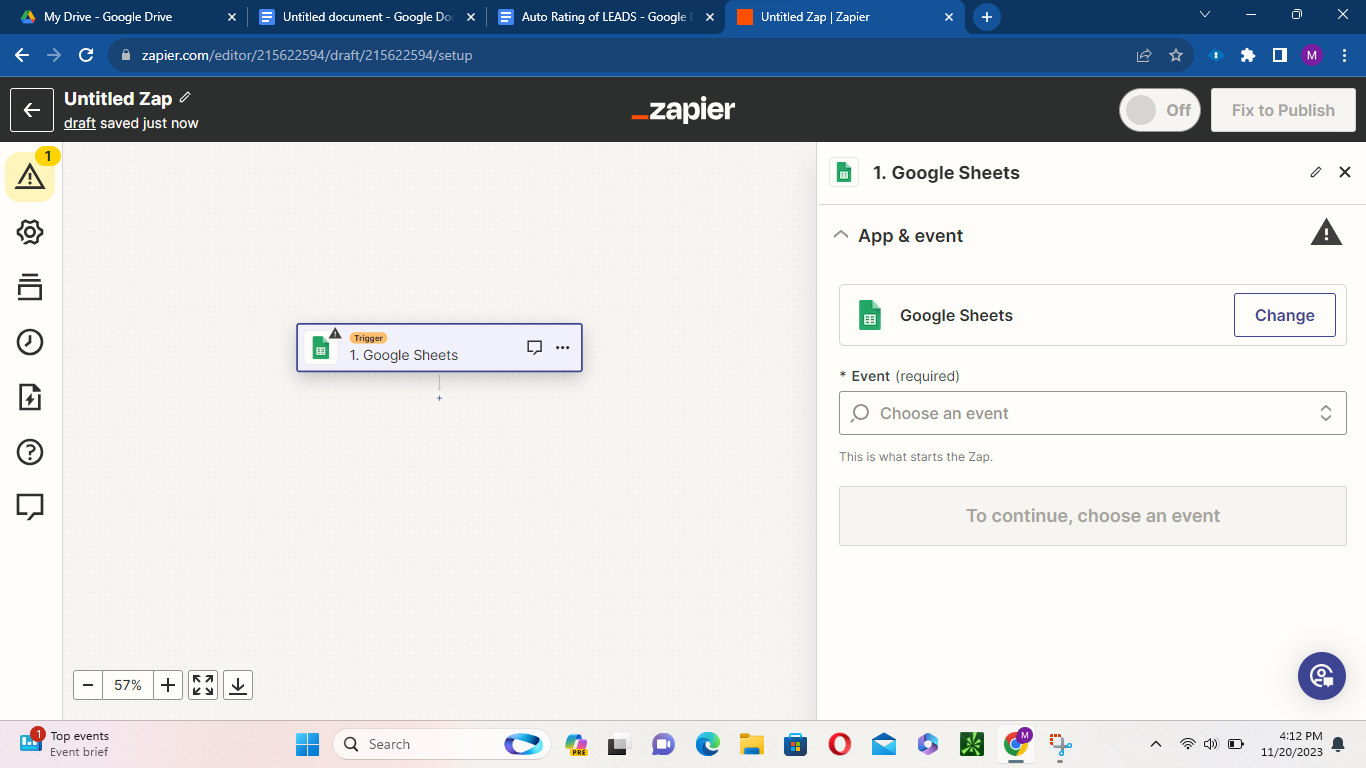This screenshot has height=768, width=1366.
Task: Open three-dot menu on Google Sheets trigger step
Action: [562, 347]
